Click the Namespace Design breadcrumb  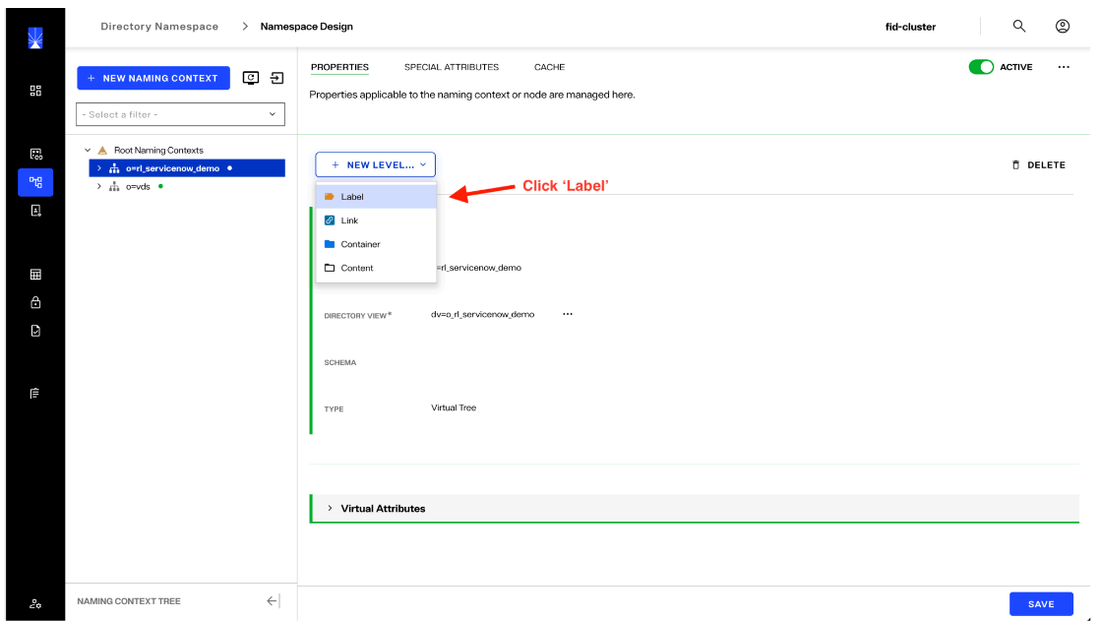[x=307, y=27]
